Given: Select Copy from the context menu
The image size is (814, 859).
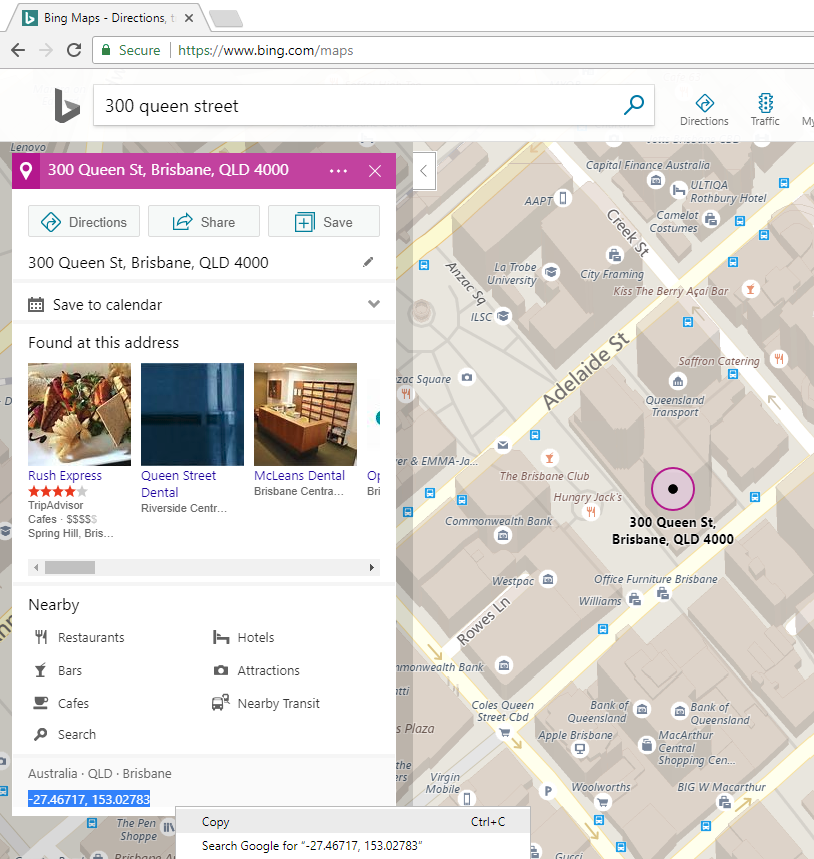Looking at the screenshot, I should point(353,822).
